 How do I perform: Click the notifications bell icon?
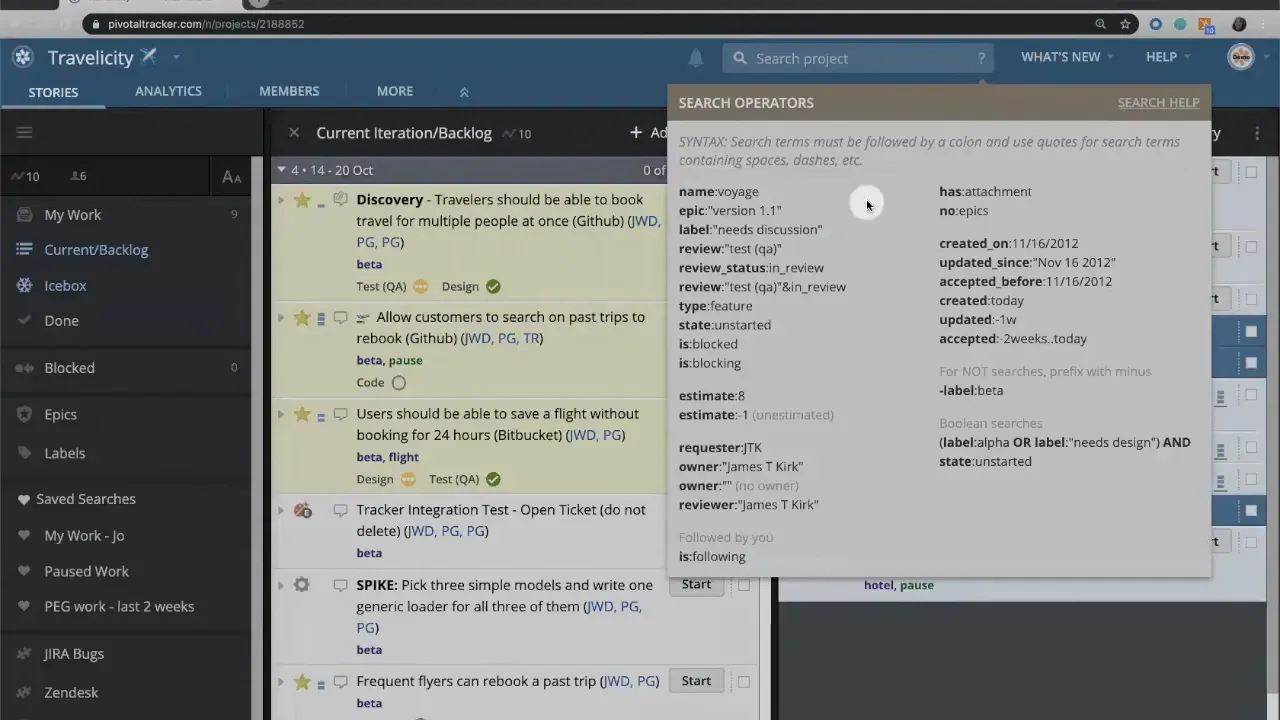pyautogui.click(x=696, y=58)
